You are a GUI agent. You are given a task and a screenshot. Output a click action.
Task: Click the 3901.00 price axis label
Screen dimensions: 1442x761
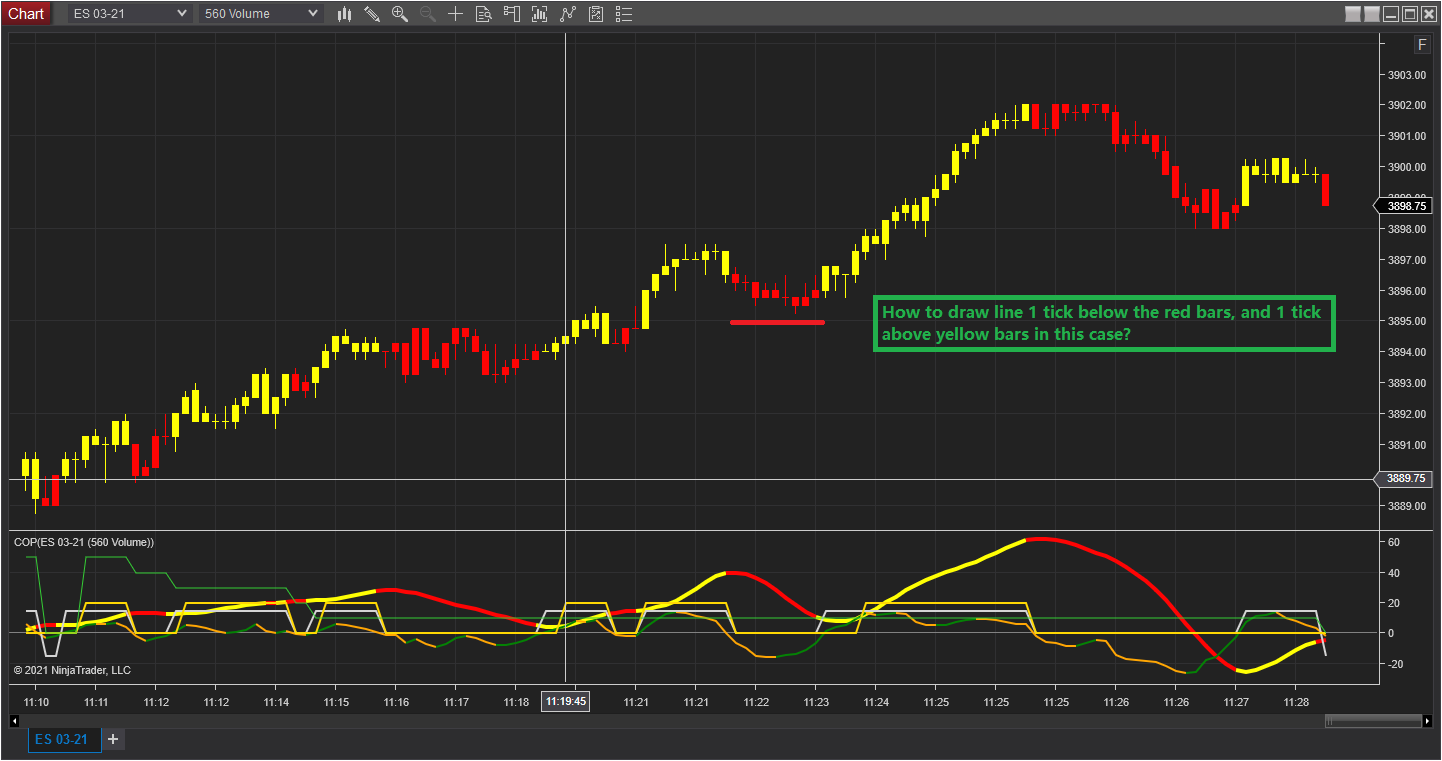1405,136
